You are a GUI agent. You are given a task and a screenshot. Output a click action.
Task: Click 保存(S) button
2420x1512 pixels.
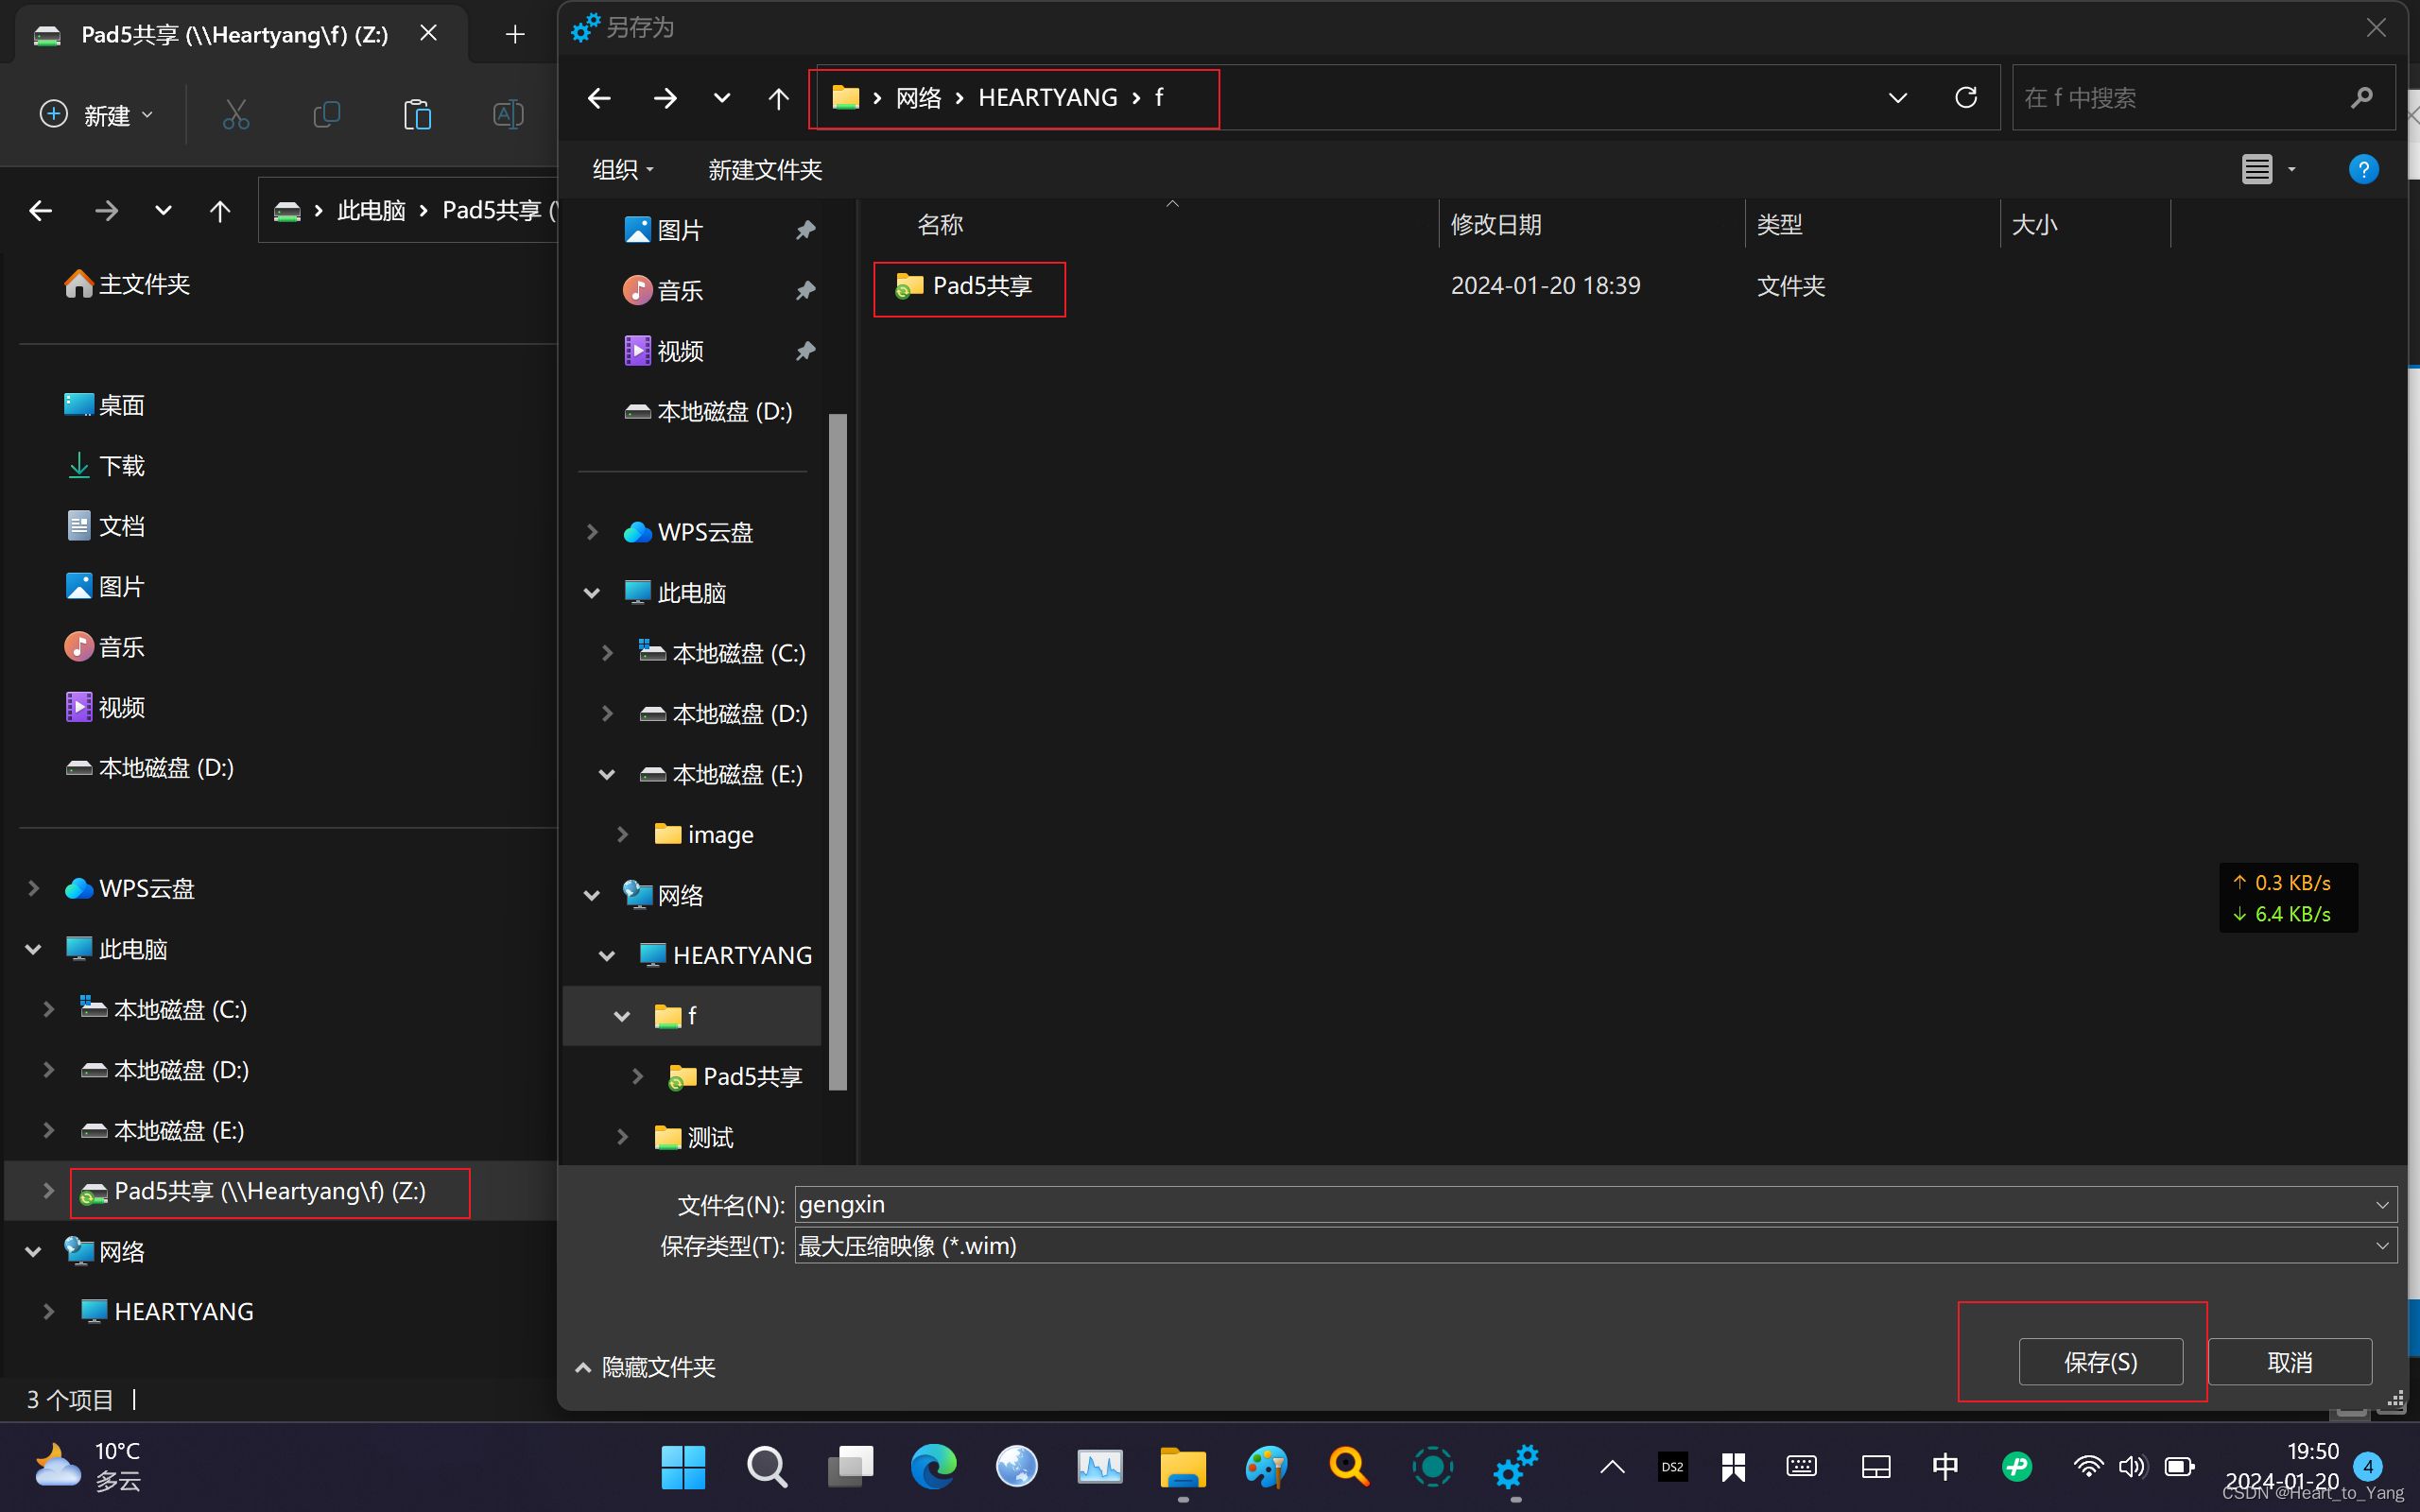[2100, 1362]
